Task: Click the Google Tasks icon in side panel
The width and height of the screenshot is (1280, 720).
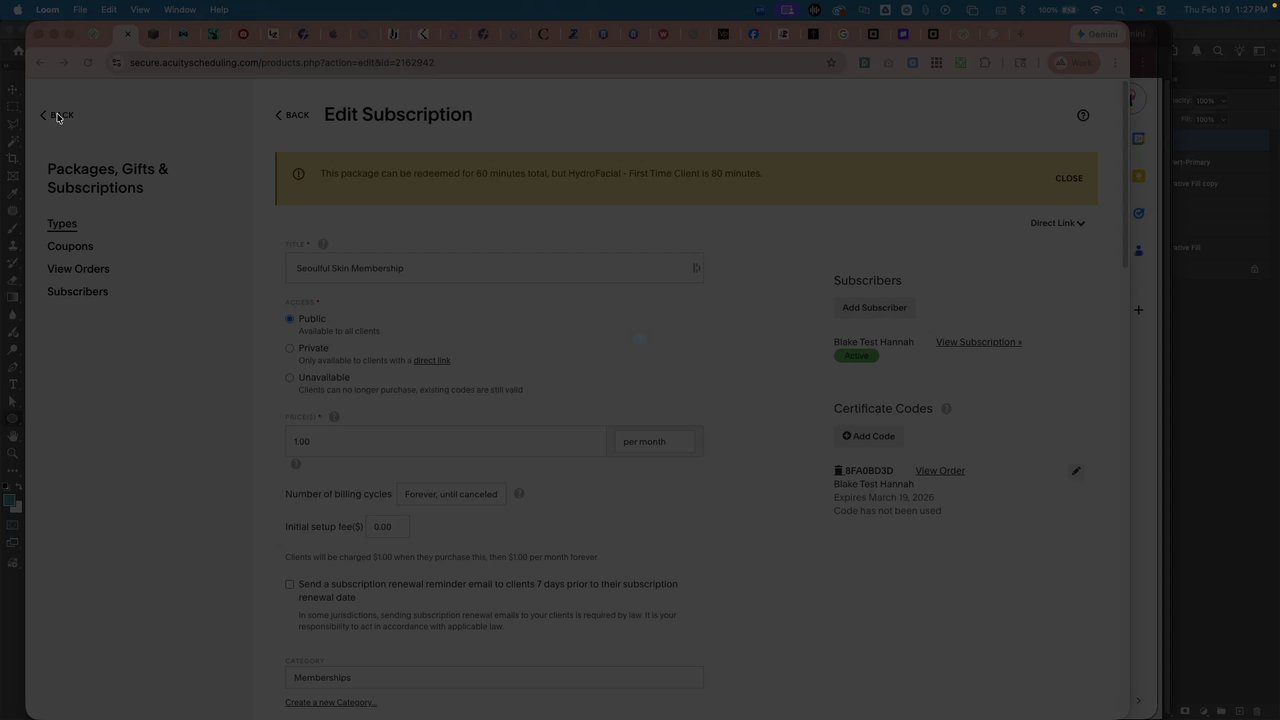Action: pos(1138,213)
